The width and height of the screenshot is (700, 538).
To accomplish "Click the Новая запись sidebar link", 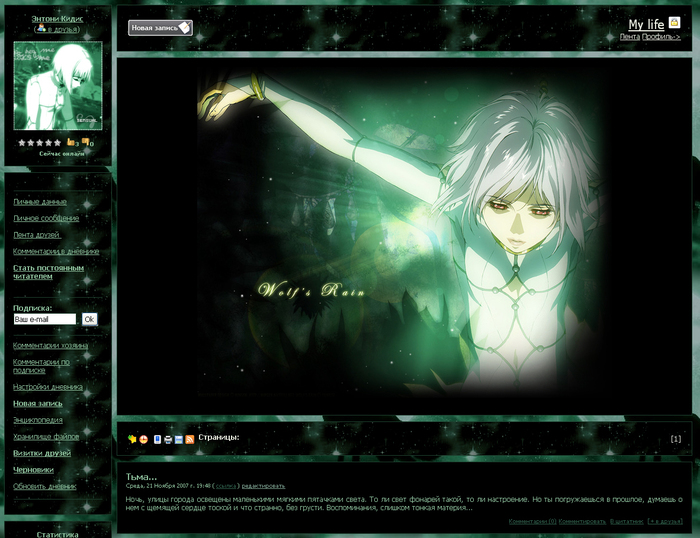I will [x=38, y=404].
